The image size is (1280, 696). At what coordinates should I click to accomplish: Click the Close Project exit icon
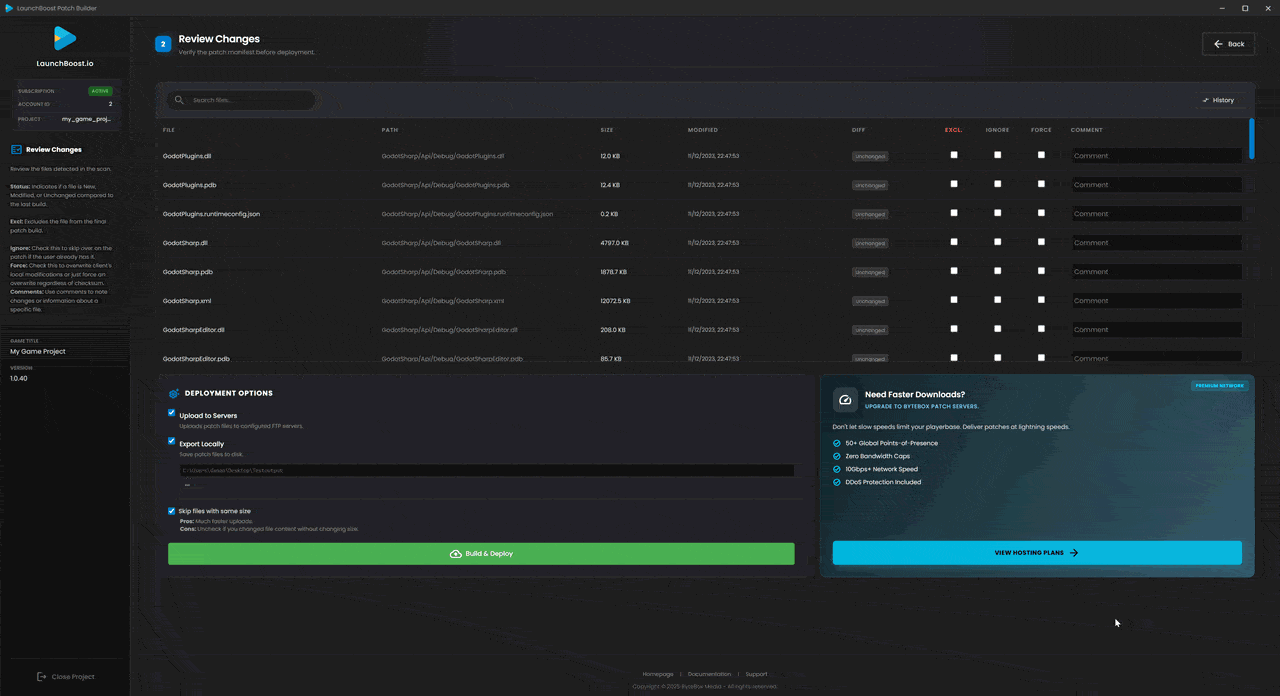41,677
